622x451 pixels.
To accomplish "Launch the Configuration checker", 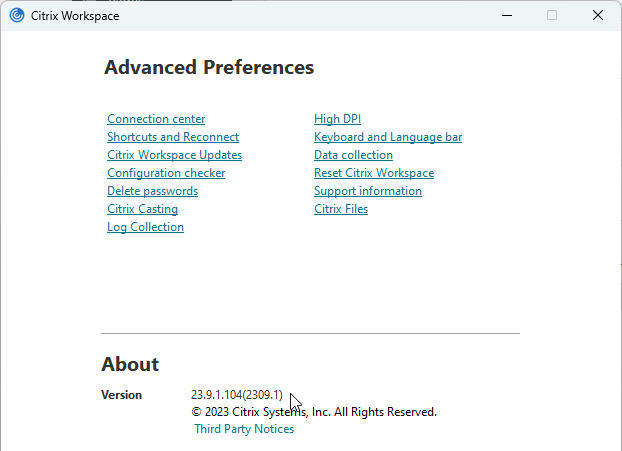I will coord(166,173).
